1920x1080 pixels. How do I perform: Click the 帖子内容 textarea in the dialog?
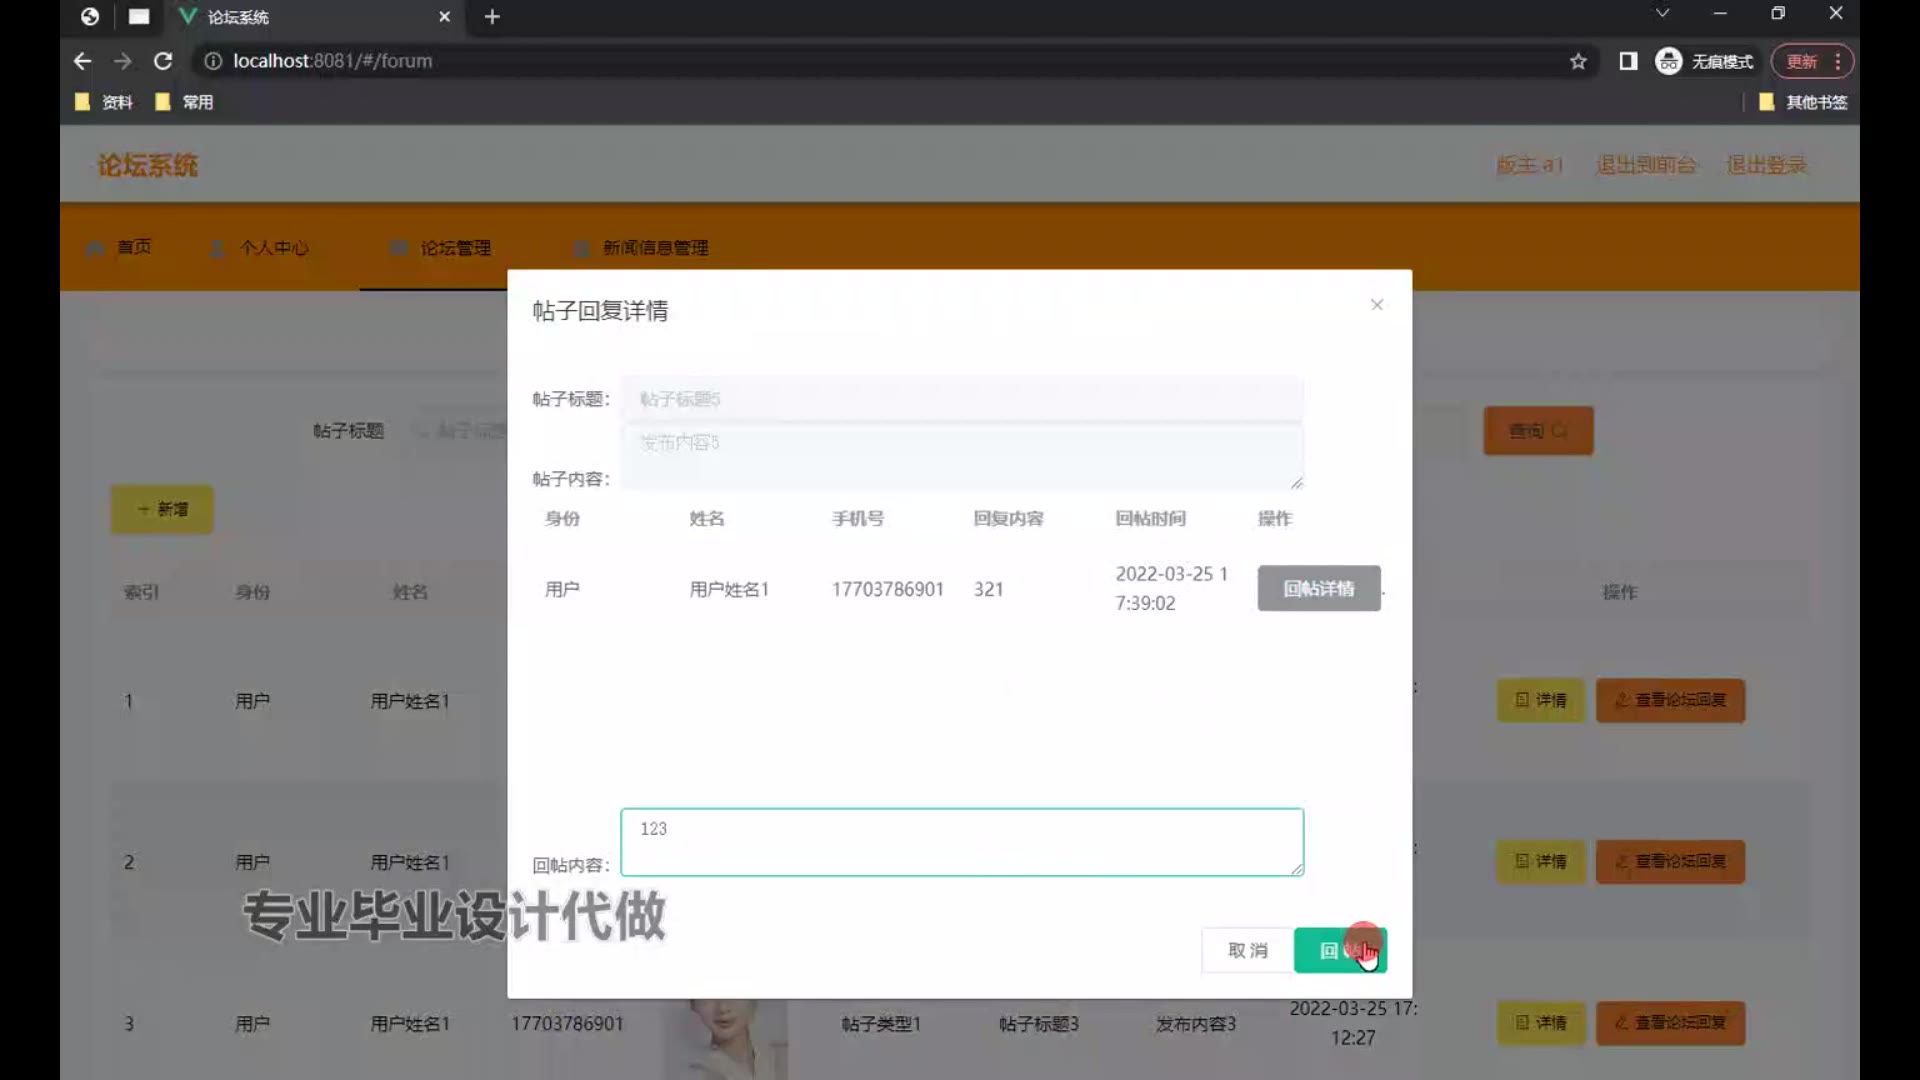click(x=962, y=457)
